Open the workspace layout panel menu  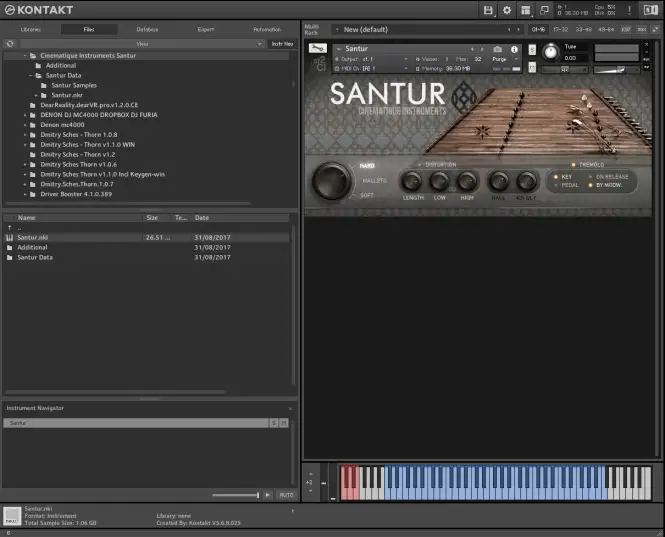[x=526, y=10]
